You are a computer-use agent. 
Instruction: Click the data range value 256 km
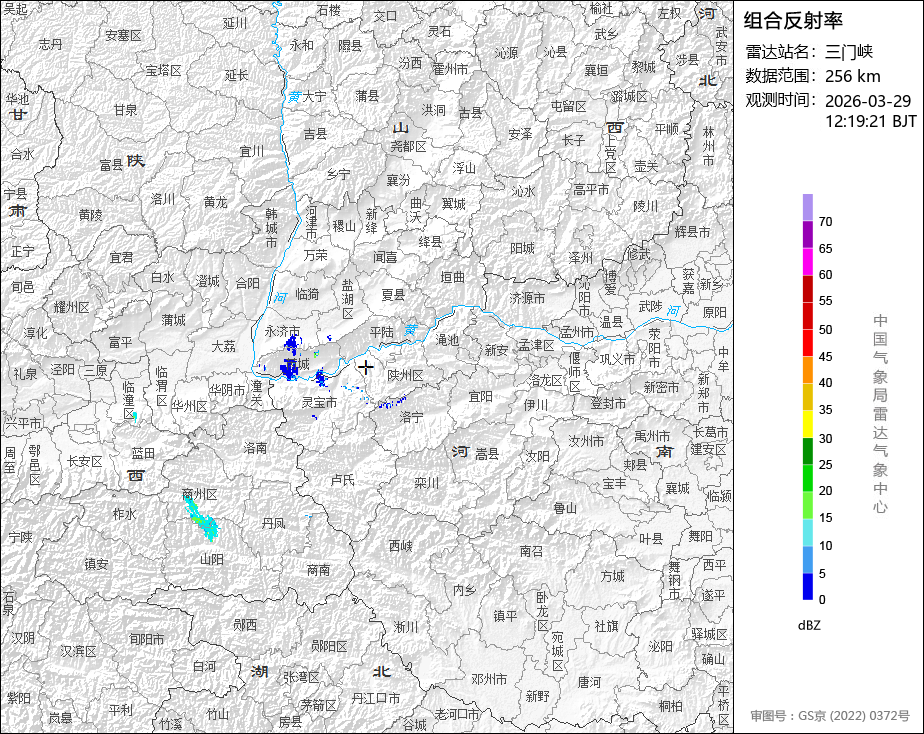pyautogui.click(x=853, y=76)
